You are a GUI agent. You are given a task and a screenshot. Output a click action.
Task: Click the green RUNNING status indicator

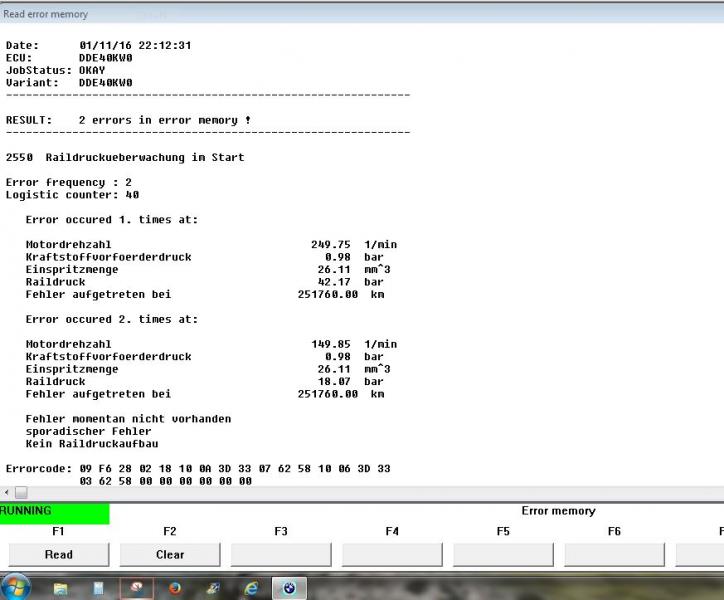click(x=54, y=512)
